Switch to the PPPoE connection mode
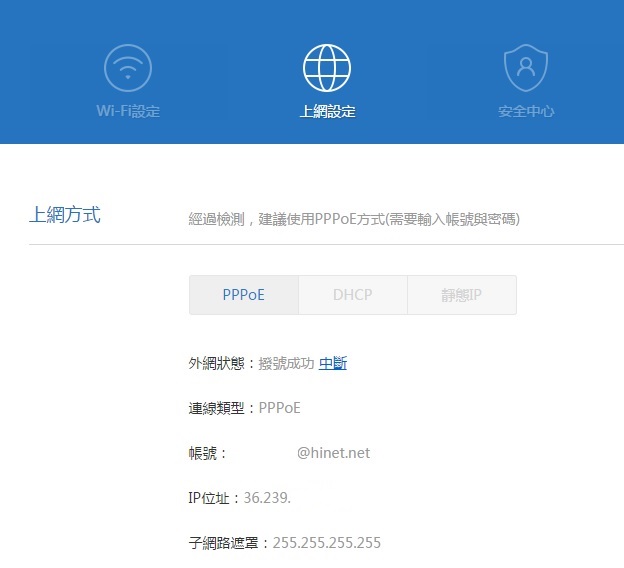The width and height of the screenshot is (624, 568). [x=244, y=295]
